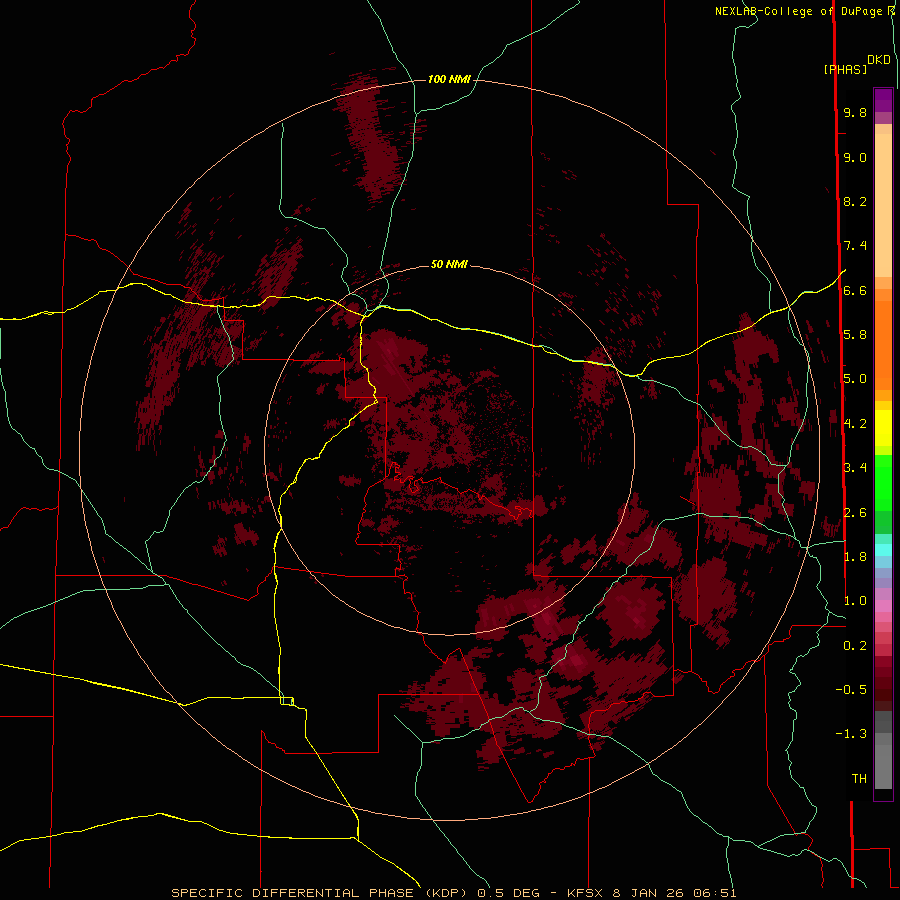
Task: Click the NEXLAB-College of DuPage header text
Action: pyautogui.click(x=798, y=11)
